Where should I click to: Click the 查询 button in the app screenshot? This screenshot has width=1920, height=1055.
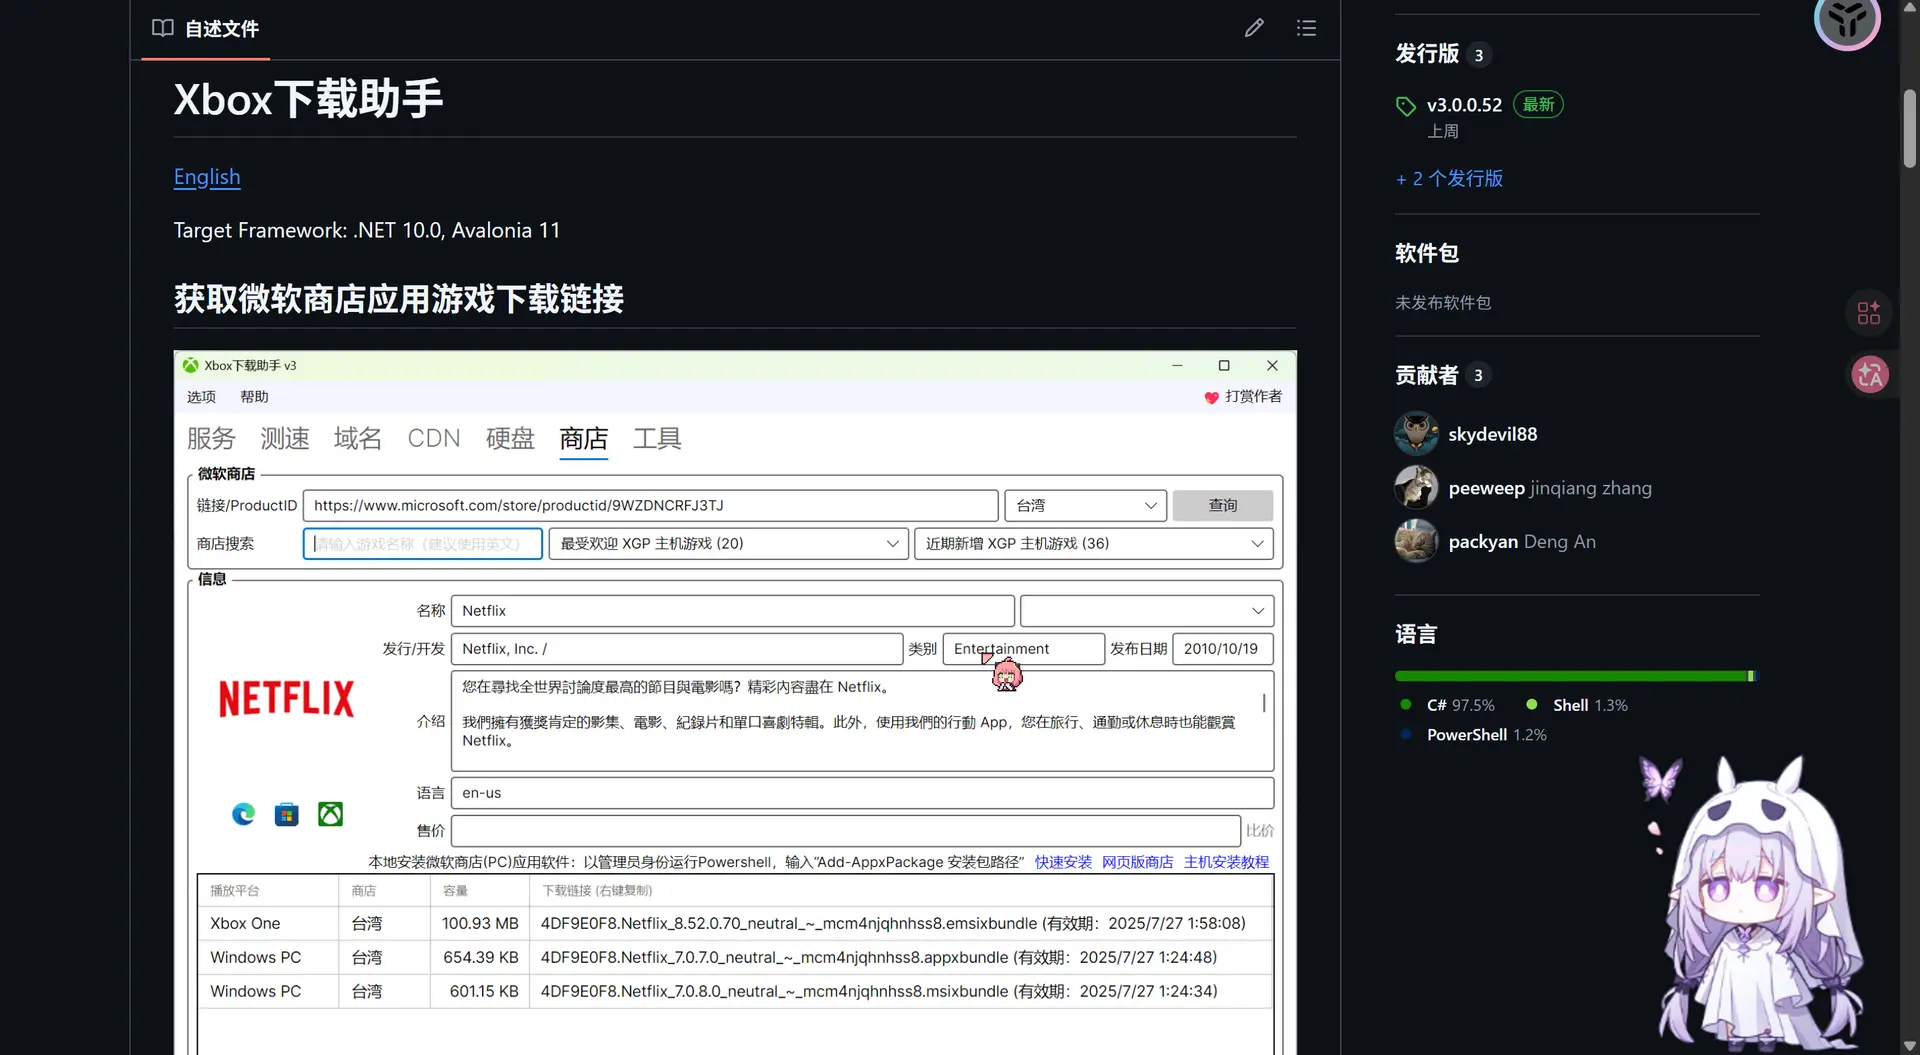pyautogui.click(x=1222, y=506)
